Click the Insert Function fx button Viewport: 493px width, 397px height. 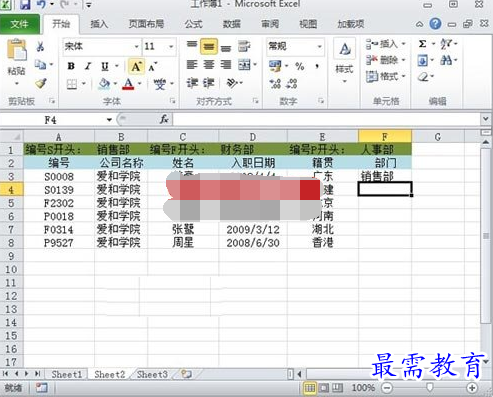[x=164, y=119]
